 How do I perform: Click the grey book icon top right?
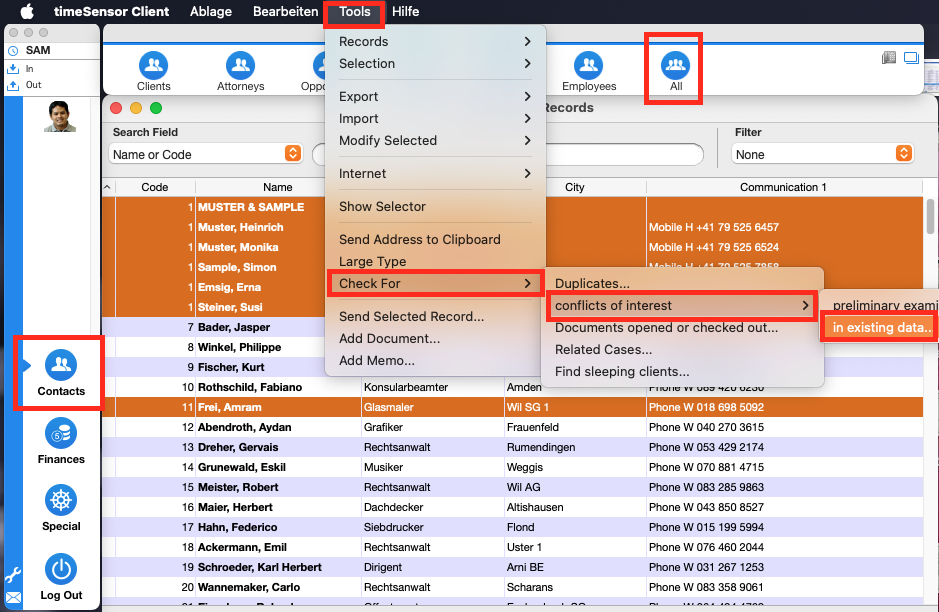[889, 57]
